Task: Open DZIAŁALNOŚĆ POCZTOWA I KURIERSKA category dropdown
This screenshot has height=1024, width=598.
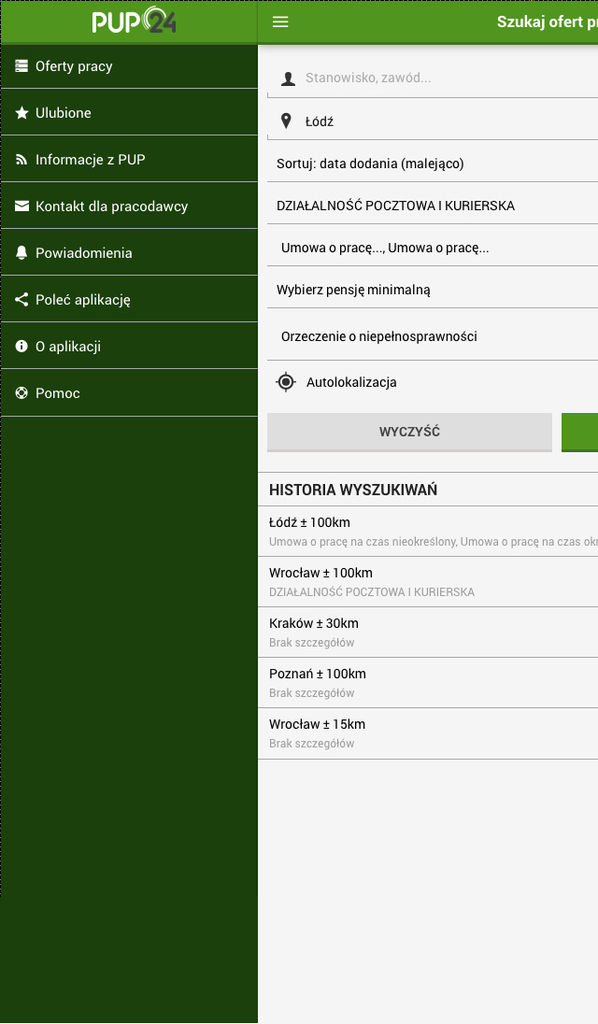Action: click(432, 206)
